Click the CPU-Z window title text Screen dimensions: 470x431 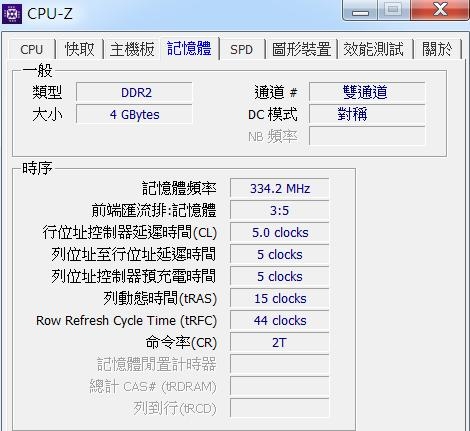click(x=50, y=14)
